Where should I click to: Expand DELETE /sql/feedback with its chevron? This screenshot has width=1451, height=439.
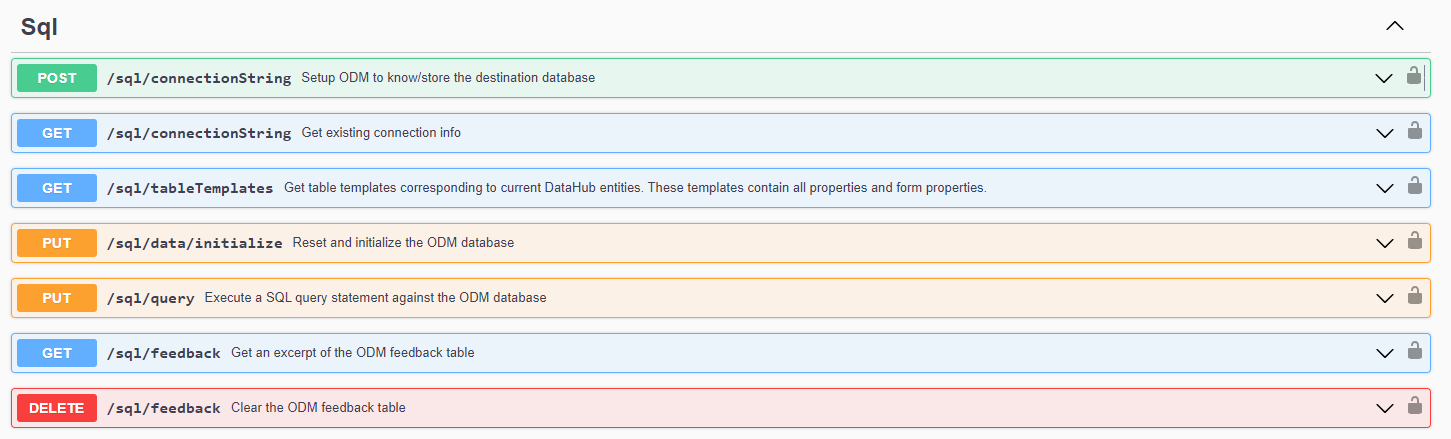[x=1384, y=408]
